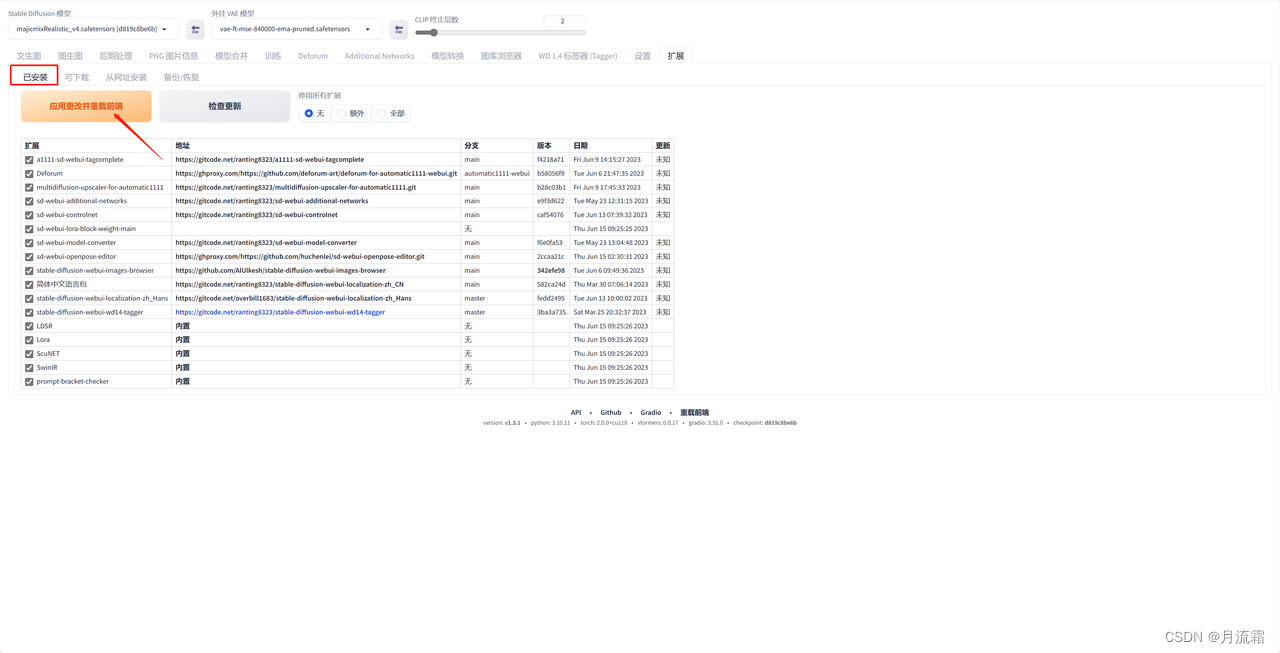Toggle stable-diffusion-webui-images-browser checkbox
This screenshot has width=1280, height=653.
tap(29, 270)
